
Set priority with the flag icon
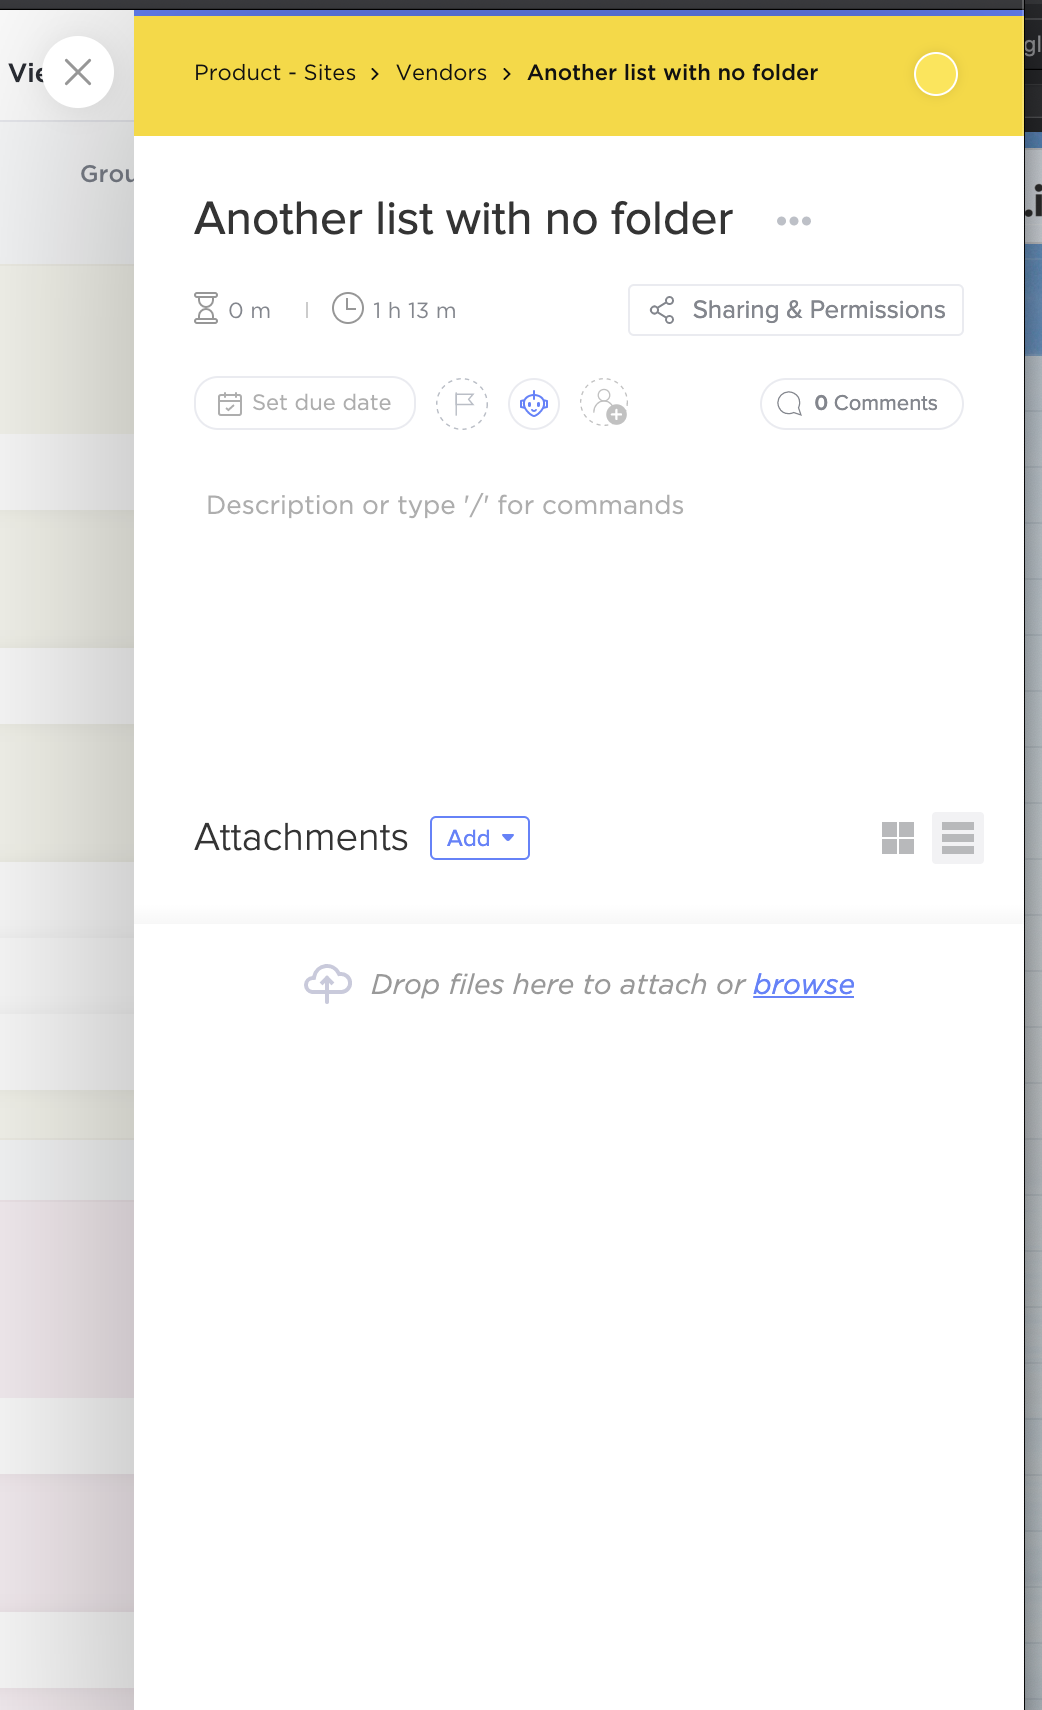click(462, 404)
